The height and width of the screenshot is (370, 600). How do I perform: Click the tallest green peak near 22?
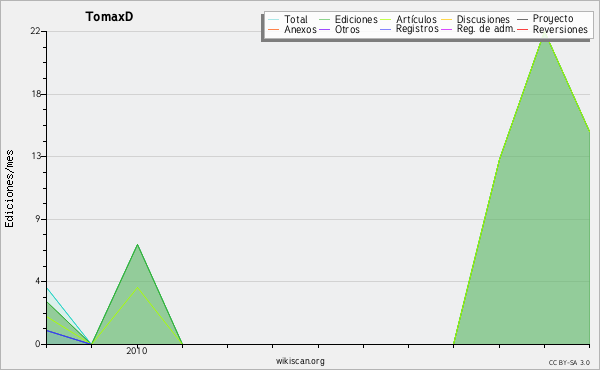(x=545, y=34)
